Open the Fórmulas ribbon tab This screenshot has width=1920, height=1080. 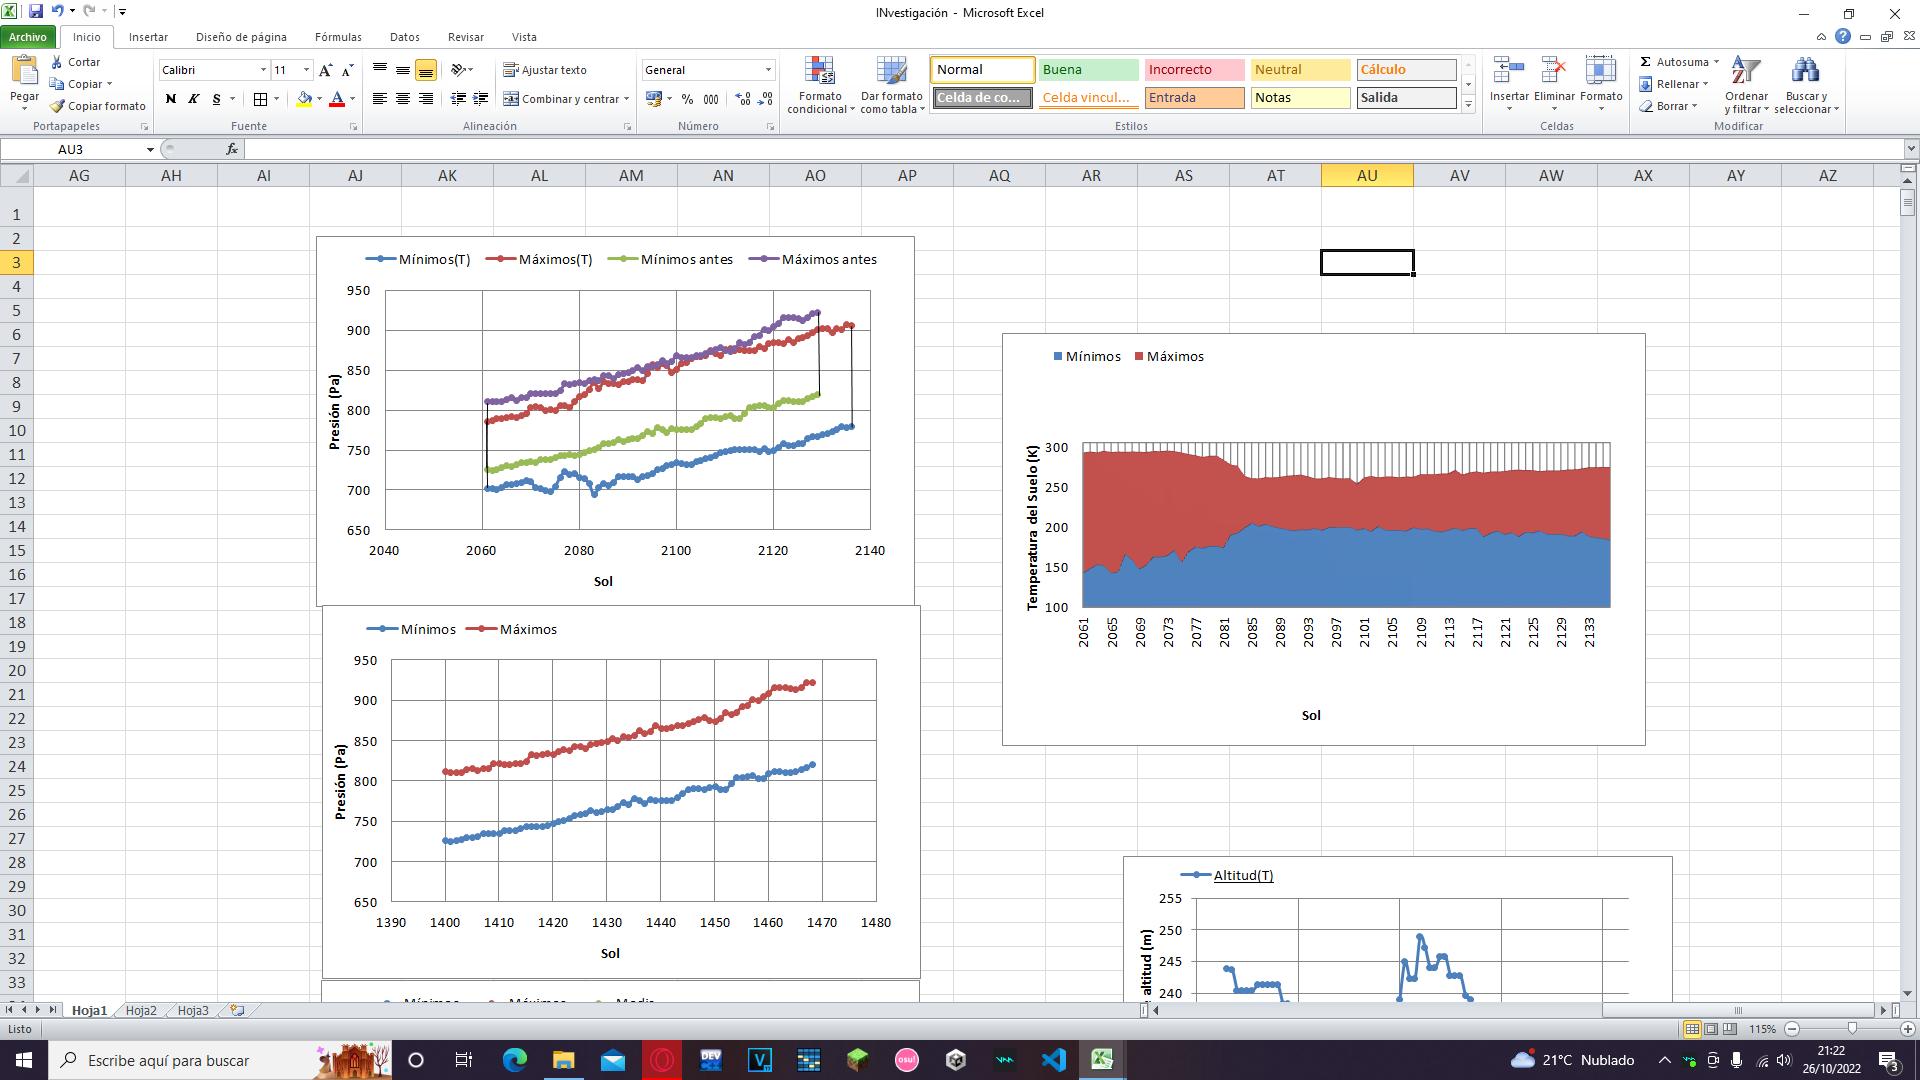pos(338,37)
